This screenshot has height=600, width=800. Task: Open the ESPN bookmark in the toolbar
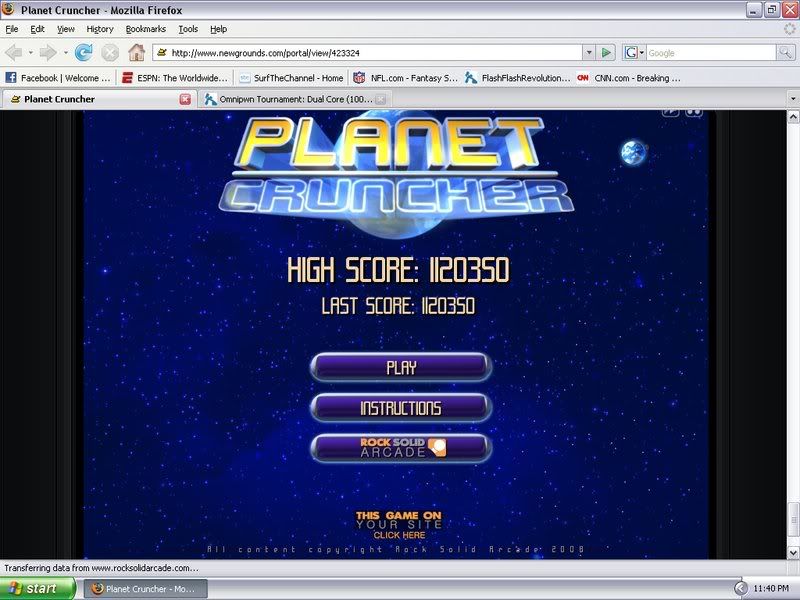[174, 77]
